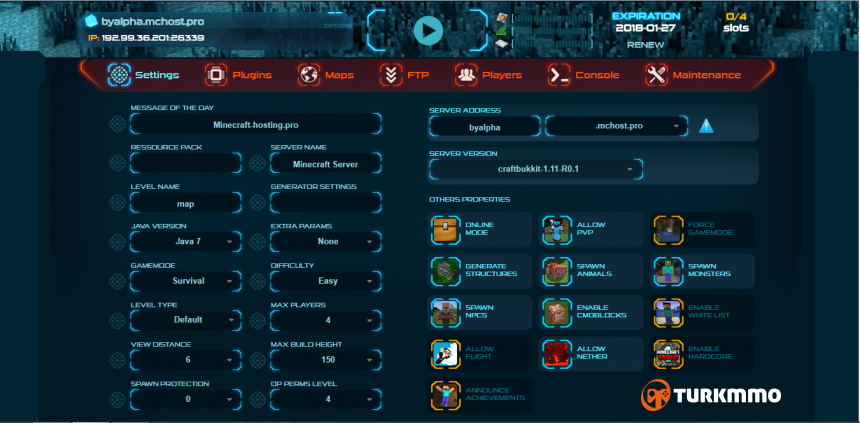Image resolution: width=860 pixels, height=423 pixels.
Task: Click the help circle beside Ressource Pack
Action: 117,163
